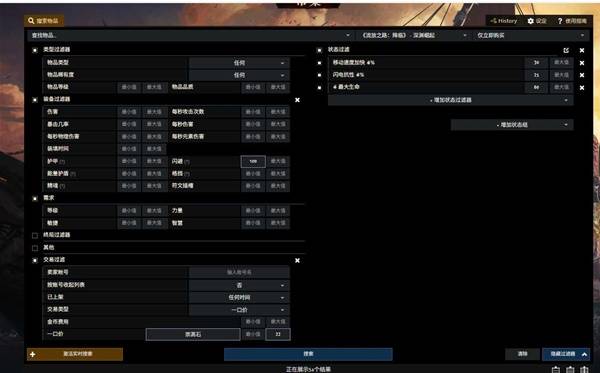Viewport: 600px width, 373px height.
Task: Click the 闪电抗性 minimum value field
Action: tap(536, 75)
